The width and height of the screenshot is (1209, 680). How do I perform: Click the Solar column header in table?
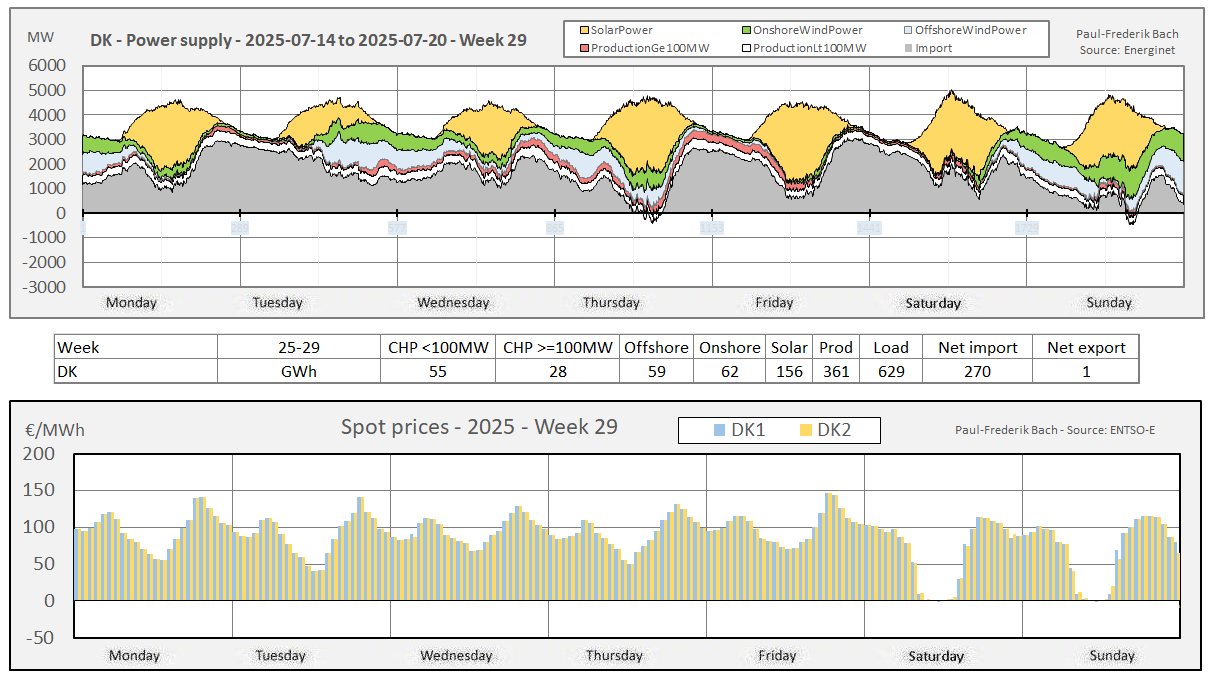pyautogui.click(x=789, y=347)
